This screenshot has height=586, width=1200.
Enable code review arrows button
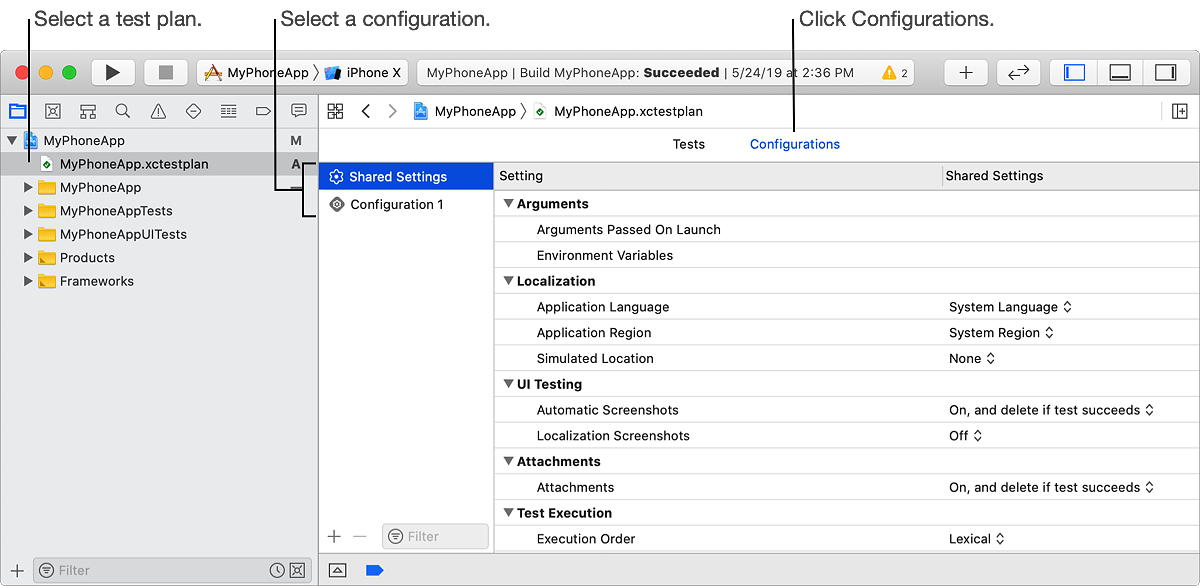tap(1018, 72)
